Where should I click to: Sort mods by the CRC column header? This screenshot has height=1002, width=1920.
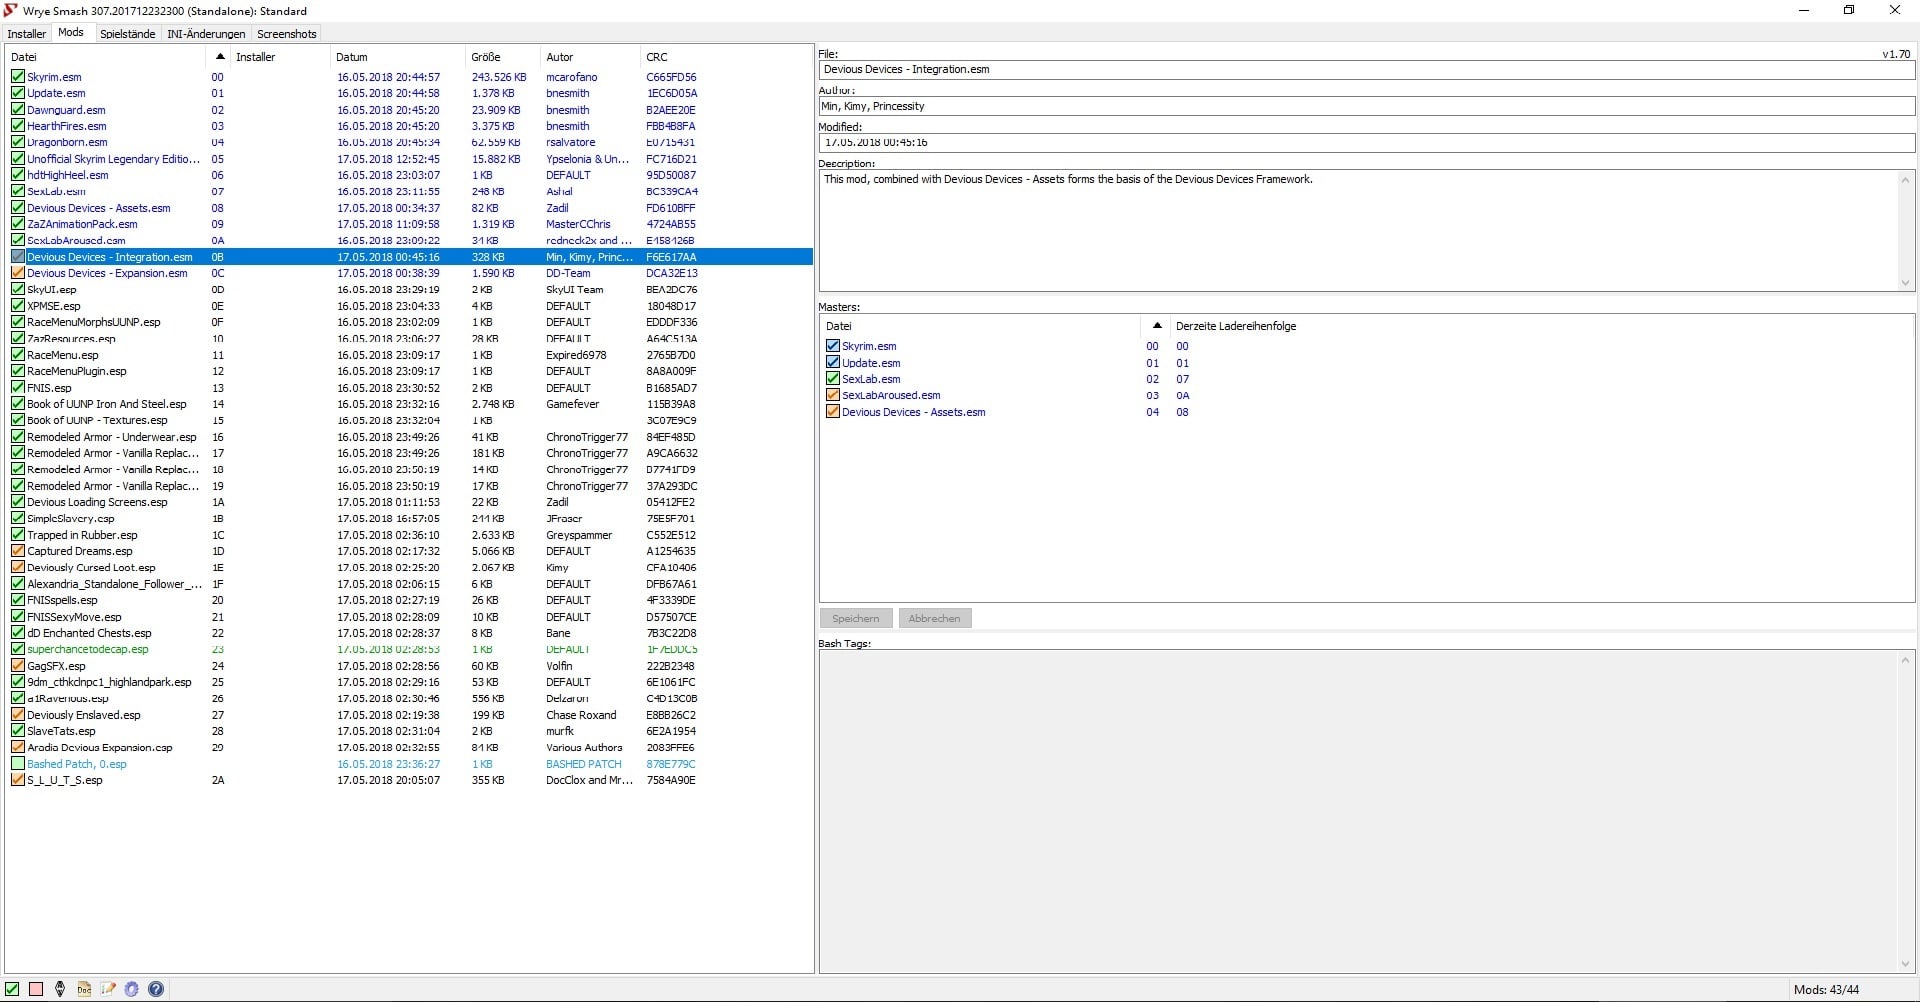click(x=725, y=57)
